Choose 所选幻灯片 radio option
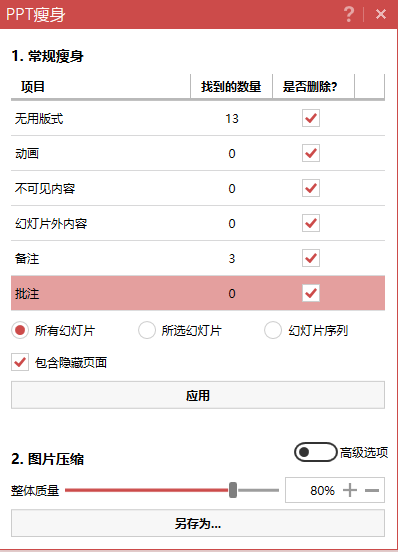398x552 pixels. [x=147, y=330]
